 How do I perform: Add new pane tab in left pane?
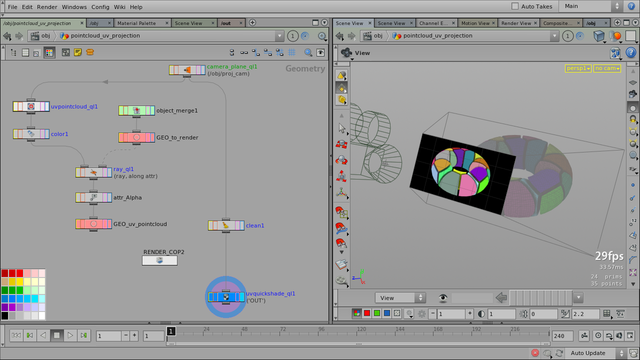pyautogui.click(x=252, y=22)
